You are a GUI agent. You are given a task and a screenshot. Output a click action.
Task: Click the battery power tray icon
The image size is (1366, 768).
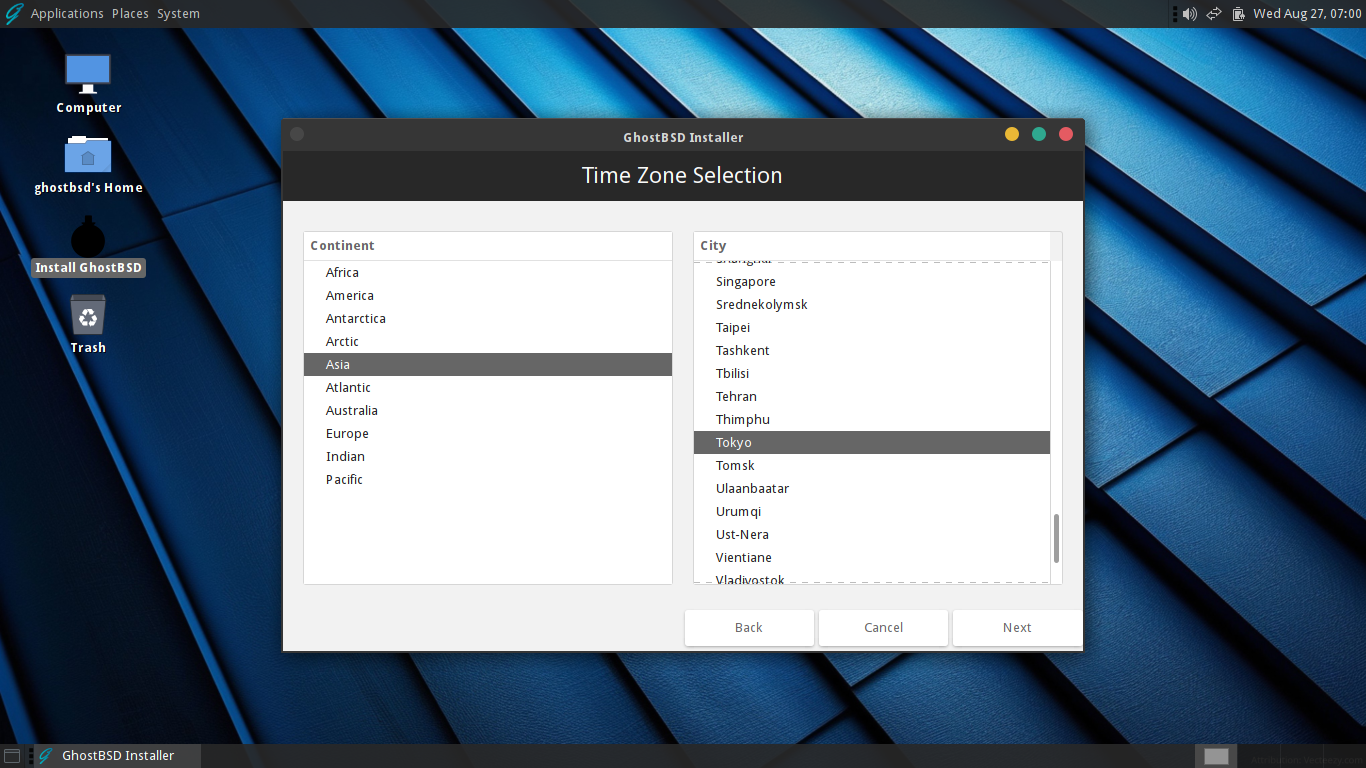1239,14
